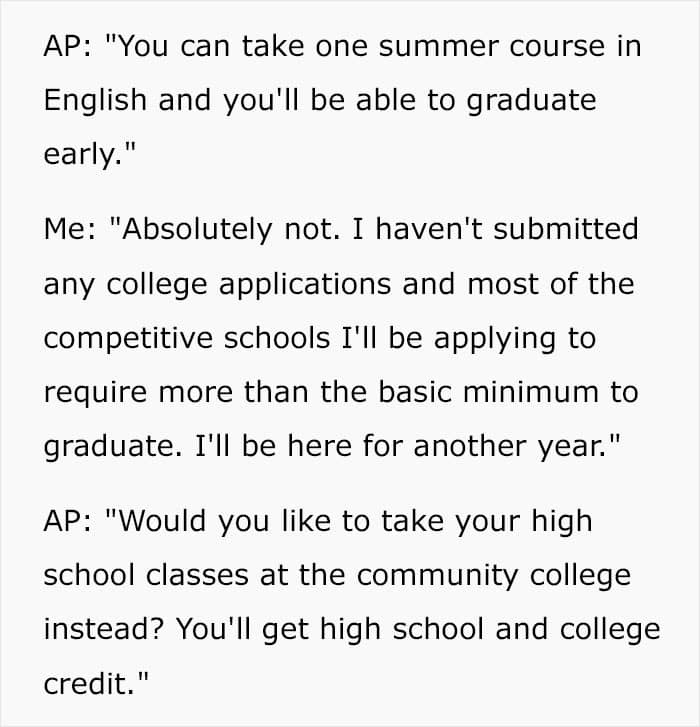Image resolution: width=700 pixels, height=727 pixels.
Task: Click the word "community"
Action: point(437,576)
